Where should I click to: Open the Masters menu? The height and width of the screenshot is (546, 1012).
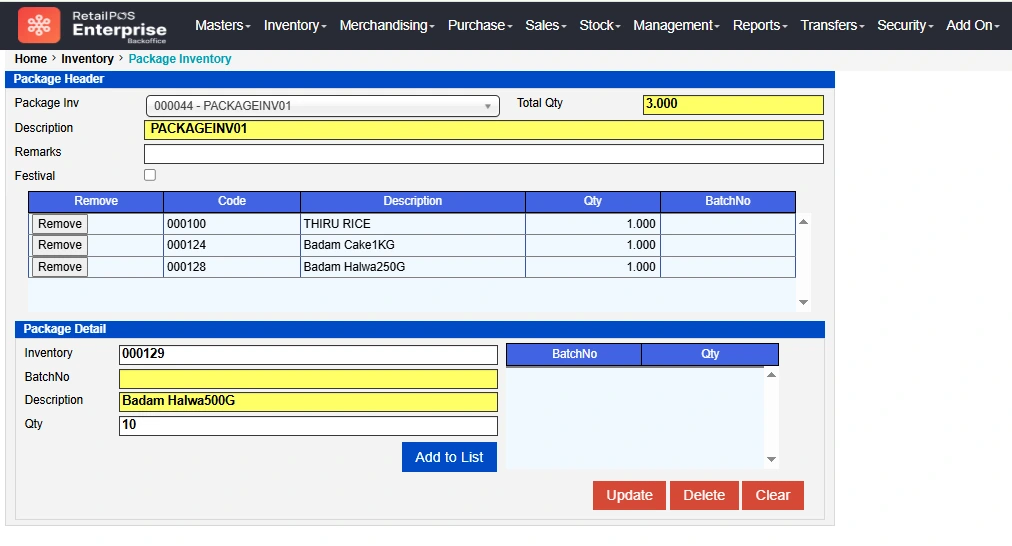[x=223, y=25]
